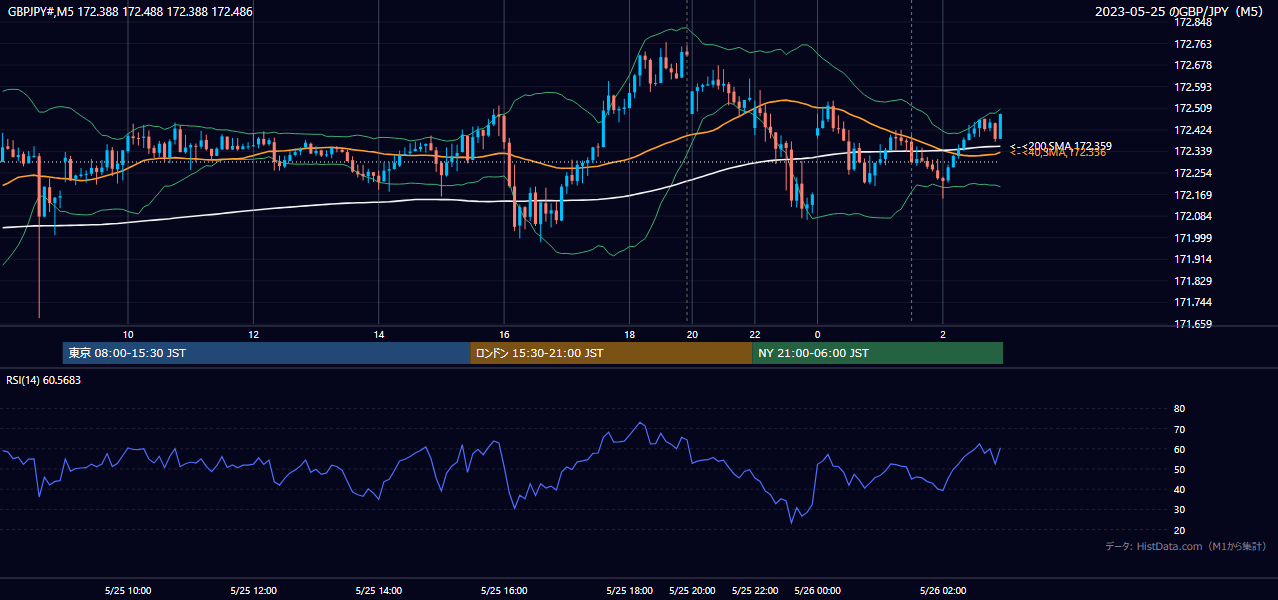Click the RSI(14) 60.5683 indicator label
Screen dimensions: 1278x600
44,380
